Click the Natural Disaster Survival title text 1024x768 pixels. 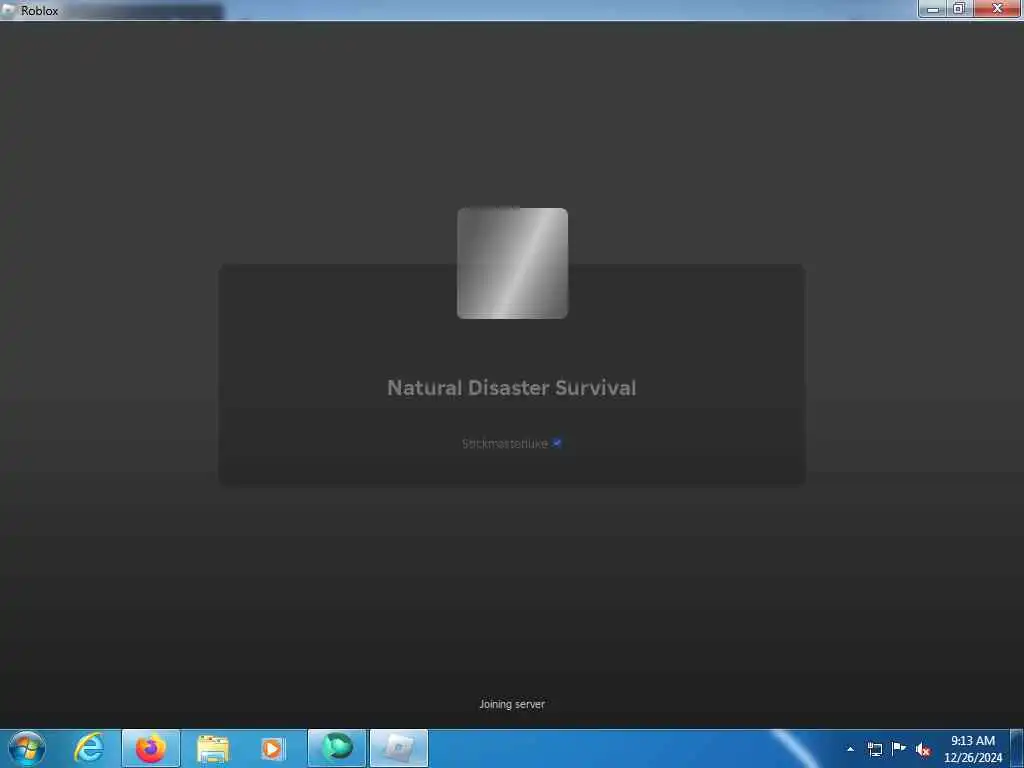511,388
